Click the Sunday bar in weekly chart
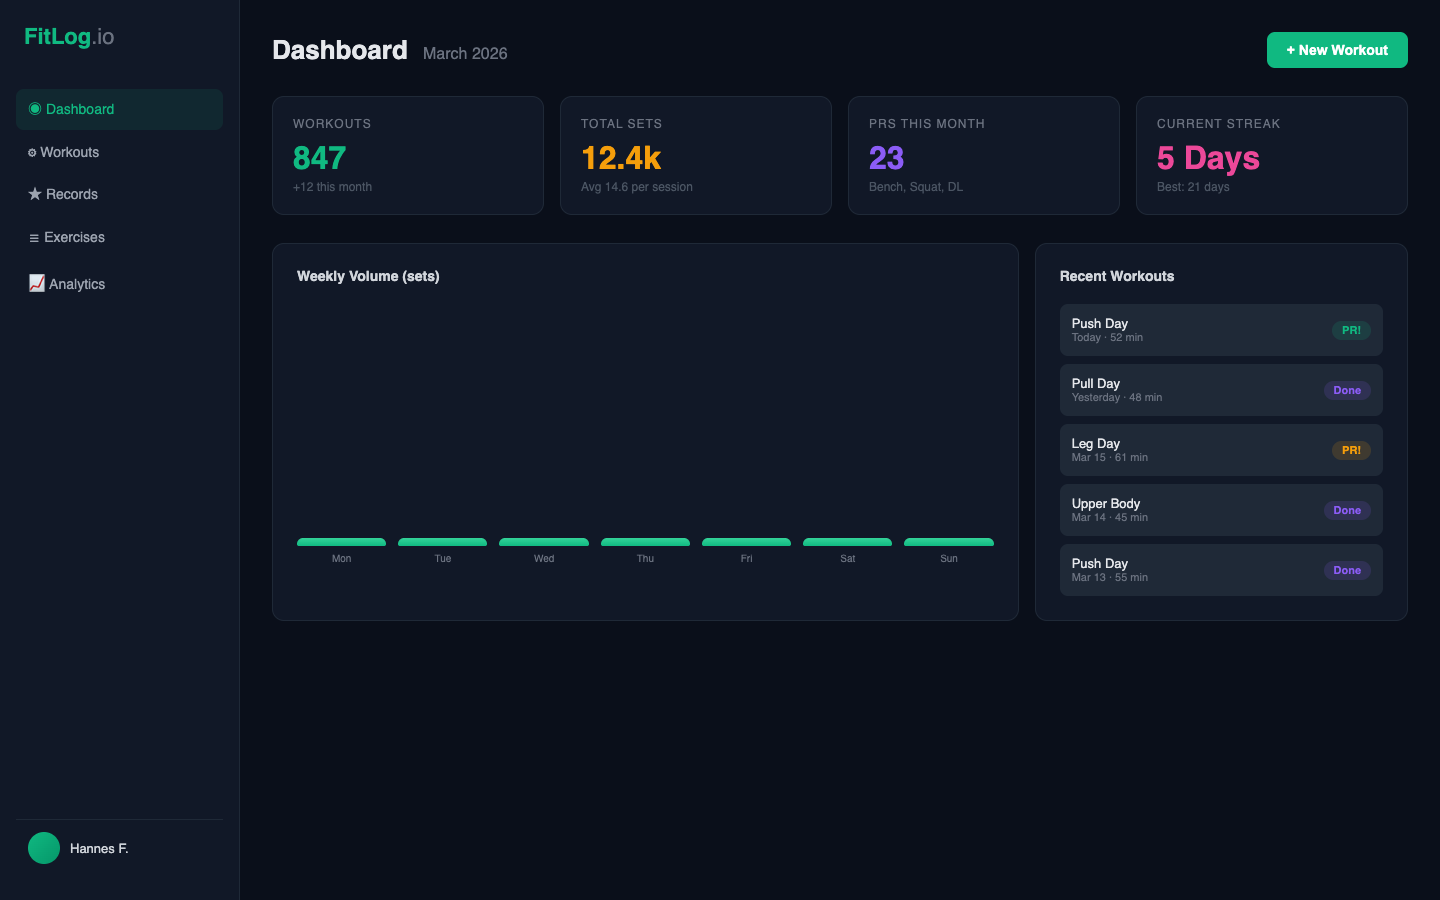The width and height of the screenshot is (1440, 900). pos(949,542)
